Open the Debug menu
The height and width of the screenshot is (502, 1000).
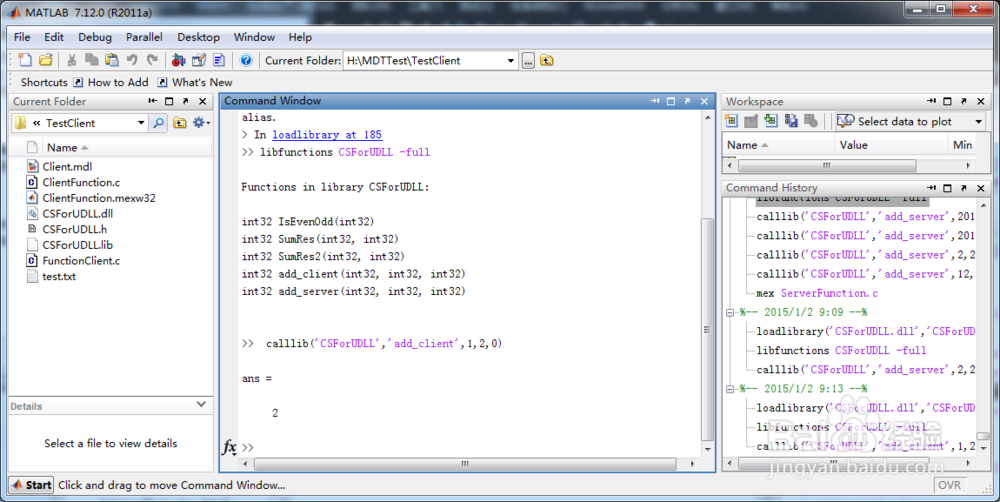(x=95, y=37)
